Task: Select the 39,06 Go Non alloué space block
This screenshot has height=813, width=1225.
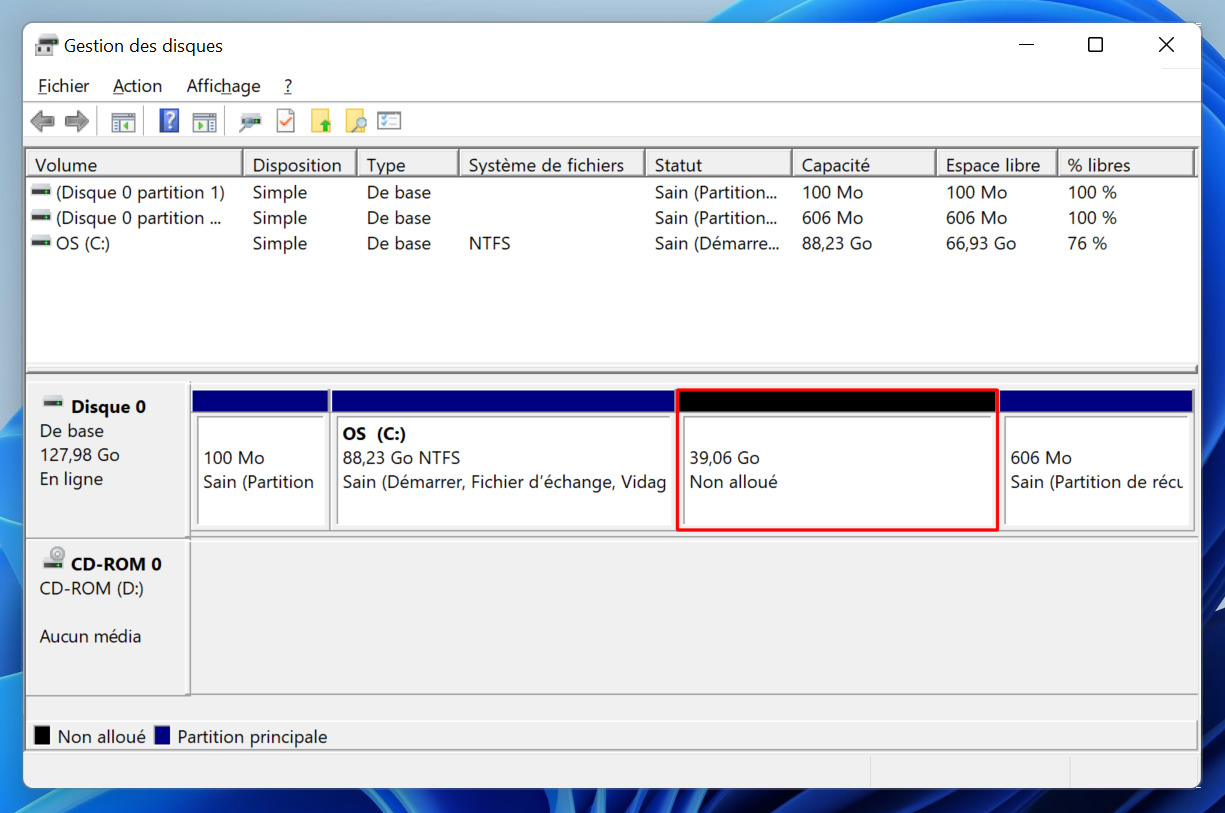Action: [x=837, y=459]
